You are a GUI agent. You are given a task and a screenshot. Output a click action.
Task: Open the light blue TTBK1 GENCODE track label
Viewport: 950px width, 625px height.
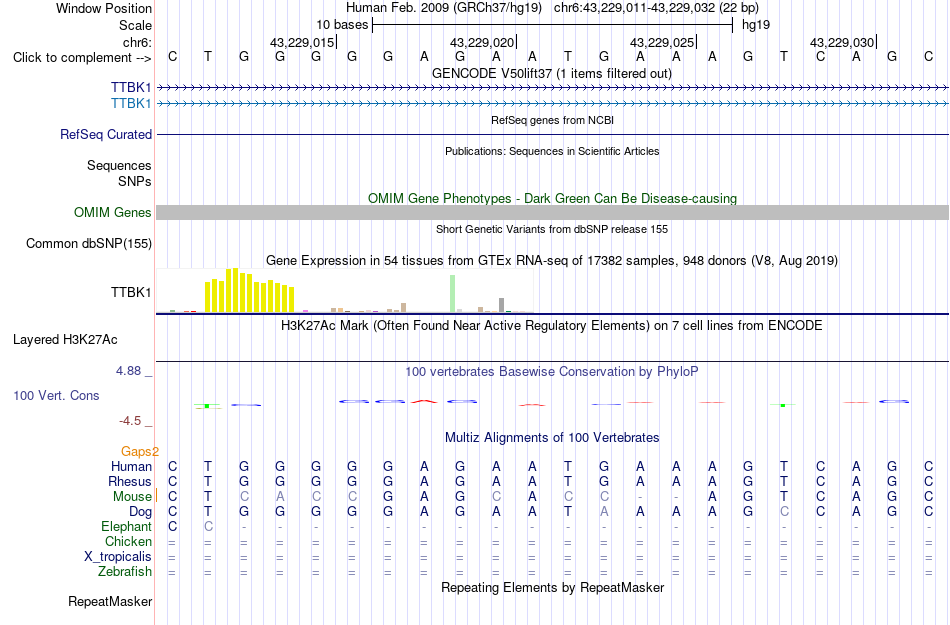(x=131, y=104)
